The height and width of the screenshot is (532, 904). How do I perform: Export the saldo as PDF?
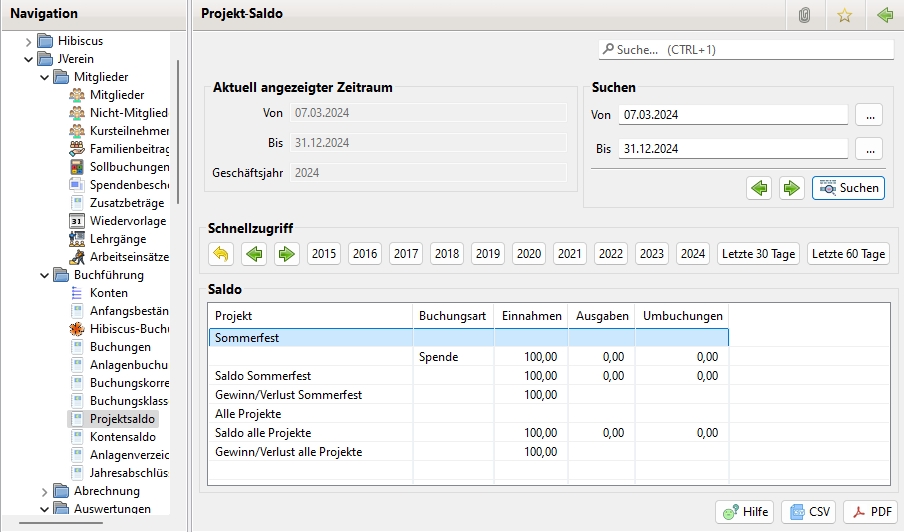[x=870, y=512]
